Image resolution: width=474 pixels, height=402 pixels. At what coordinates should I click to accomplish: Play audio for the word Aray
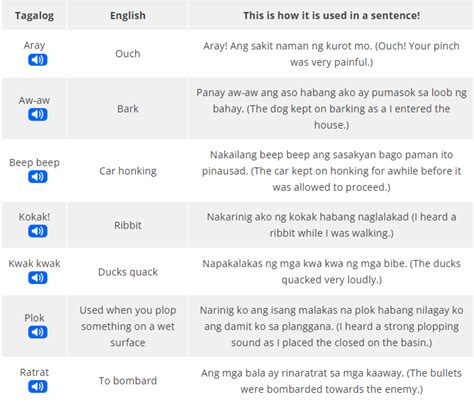click(x=38, y=60)
